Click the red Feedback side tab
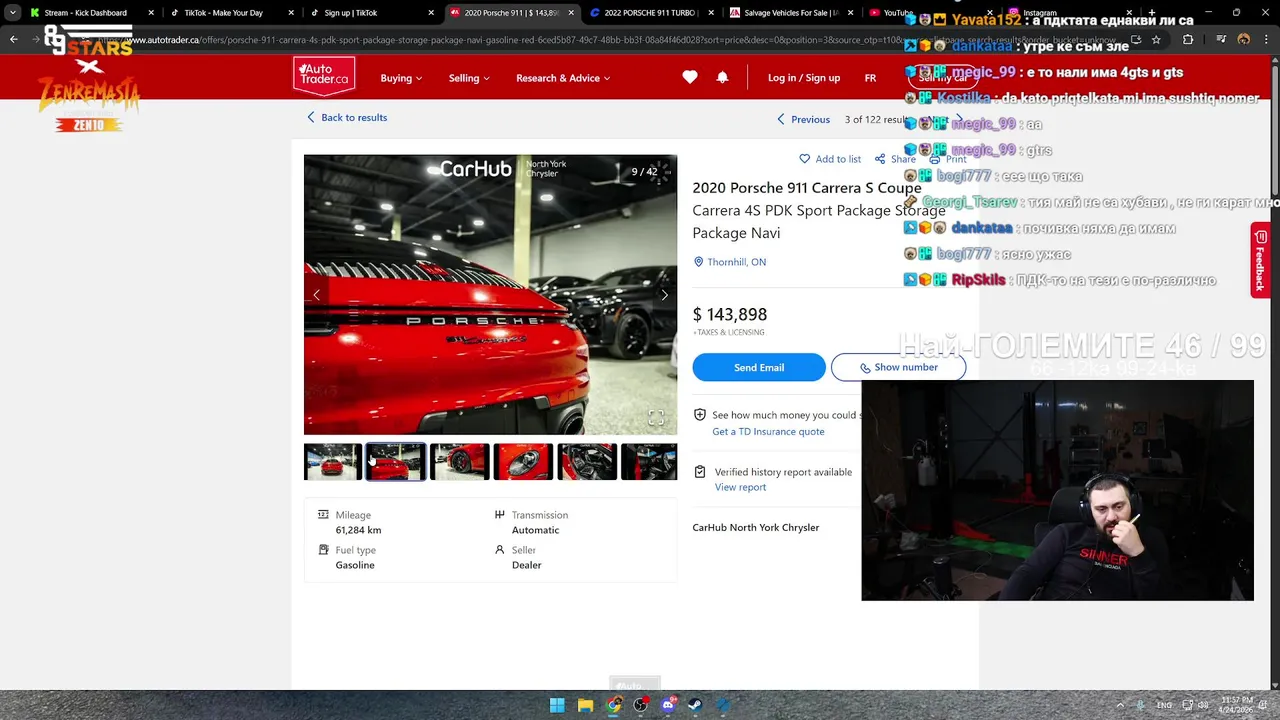This screenshot has width=1280, height=720. pyautogui.click(x=1260, y=260)
